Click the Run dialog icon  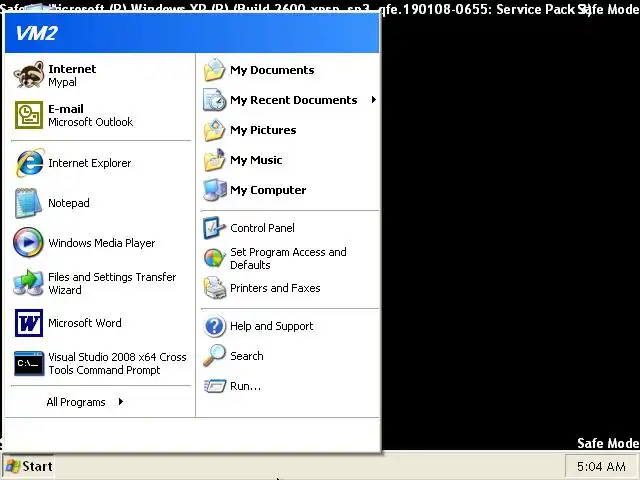tap(215, 386)
